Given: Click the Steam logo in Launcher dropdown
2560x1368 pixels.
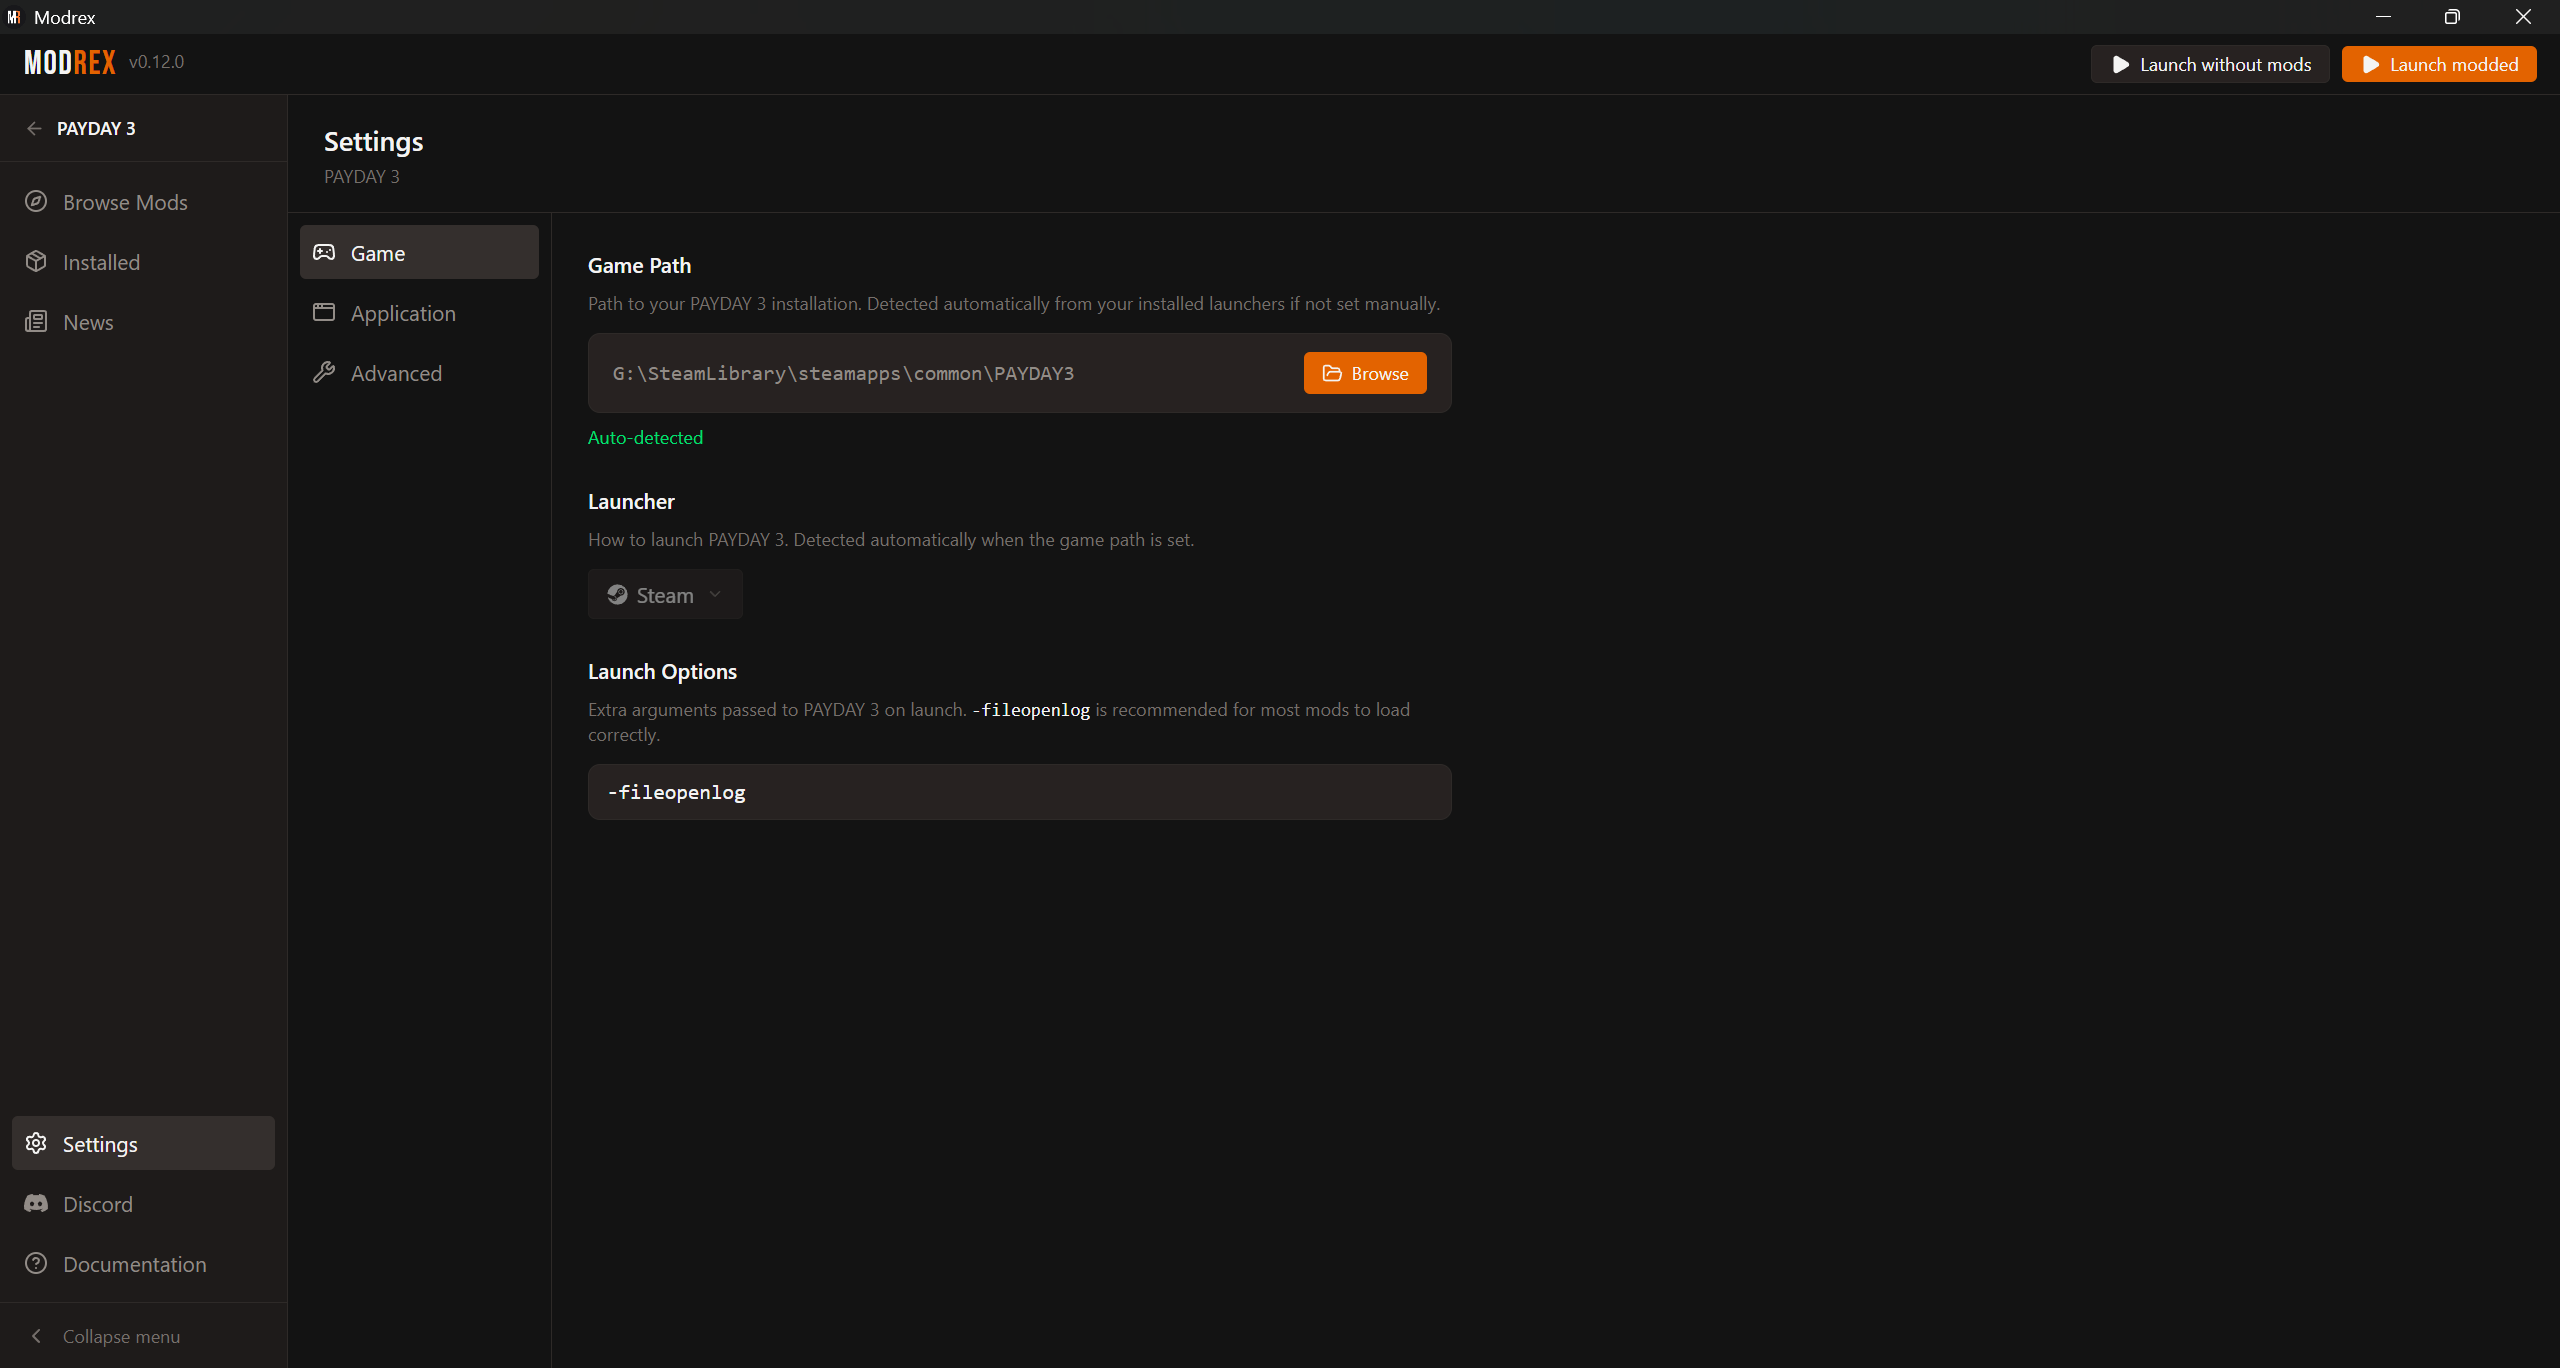Looking at the screenshot, I should [618, 595].
